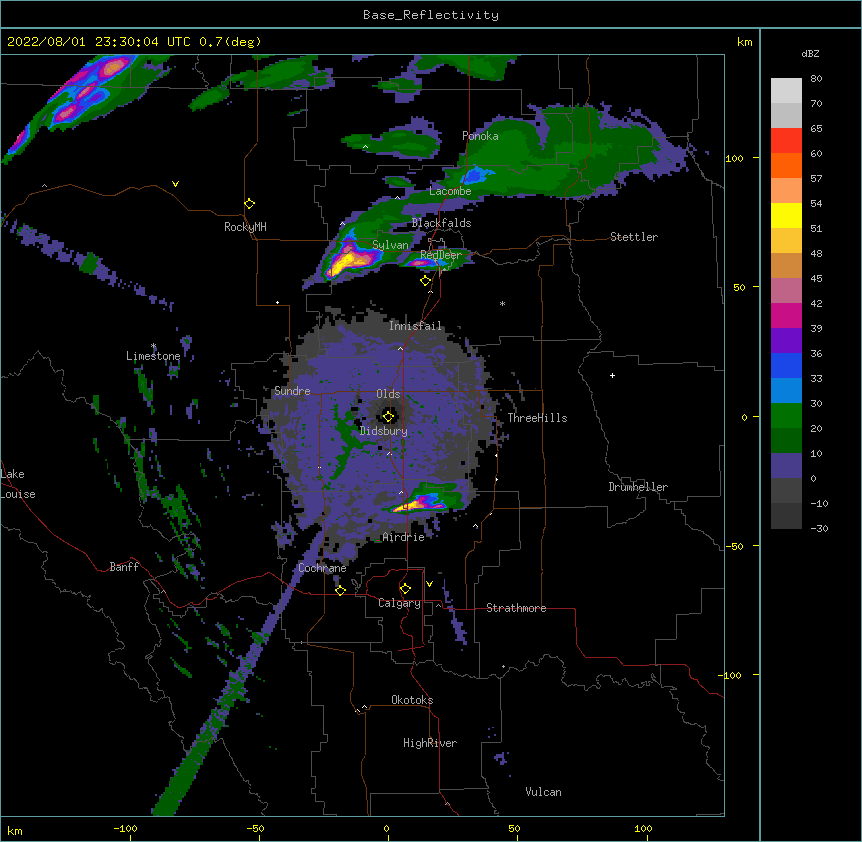Click the Sundre town label
This screenshot has width=862, height=842.
click(292, 391)
